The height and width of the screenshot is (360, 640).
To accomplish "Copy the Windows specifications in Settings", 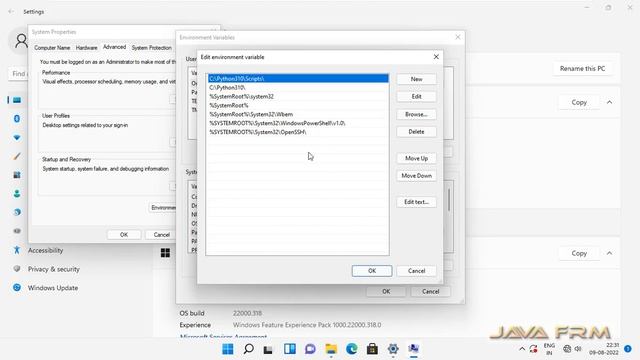I will (579, 253).
